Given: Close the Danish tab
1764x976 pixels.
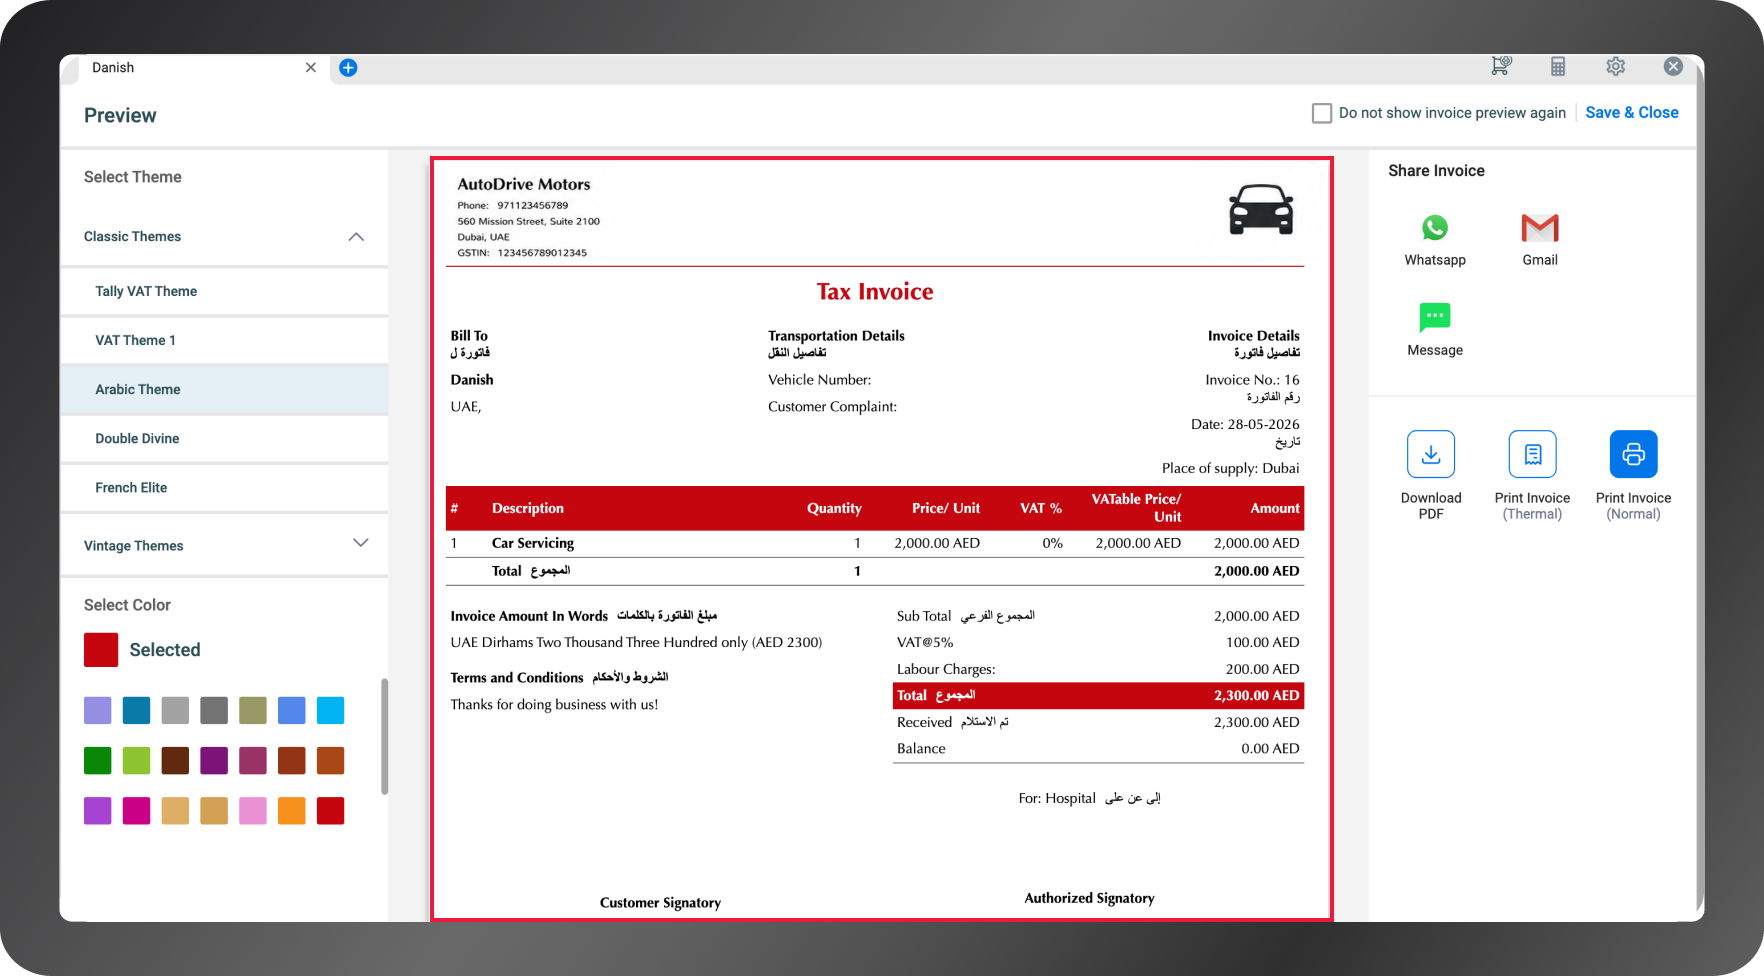Looking at the screenshot, I should click(311, 67).
